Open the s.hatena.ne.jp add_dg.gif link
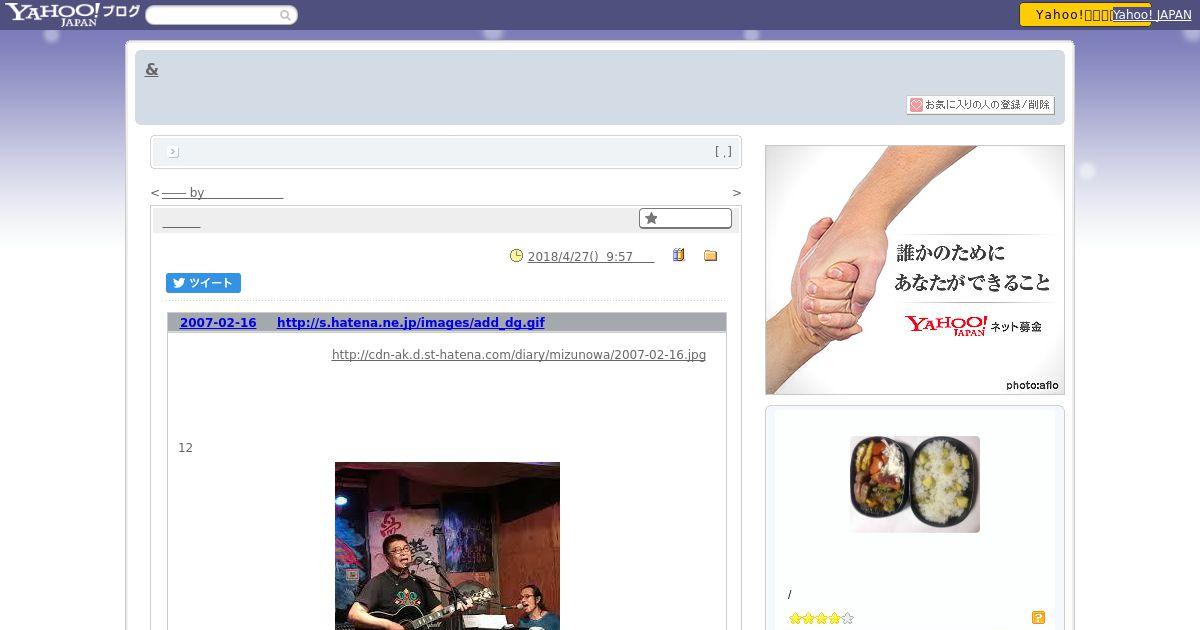1200x630 pixels. coord(411,323)
